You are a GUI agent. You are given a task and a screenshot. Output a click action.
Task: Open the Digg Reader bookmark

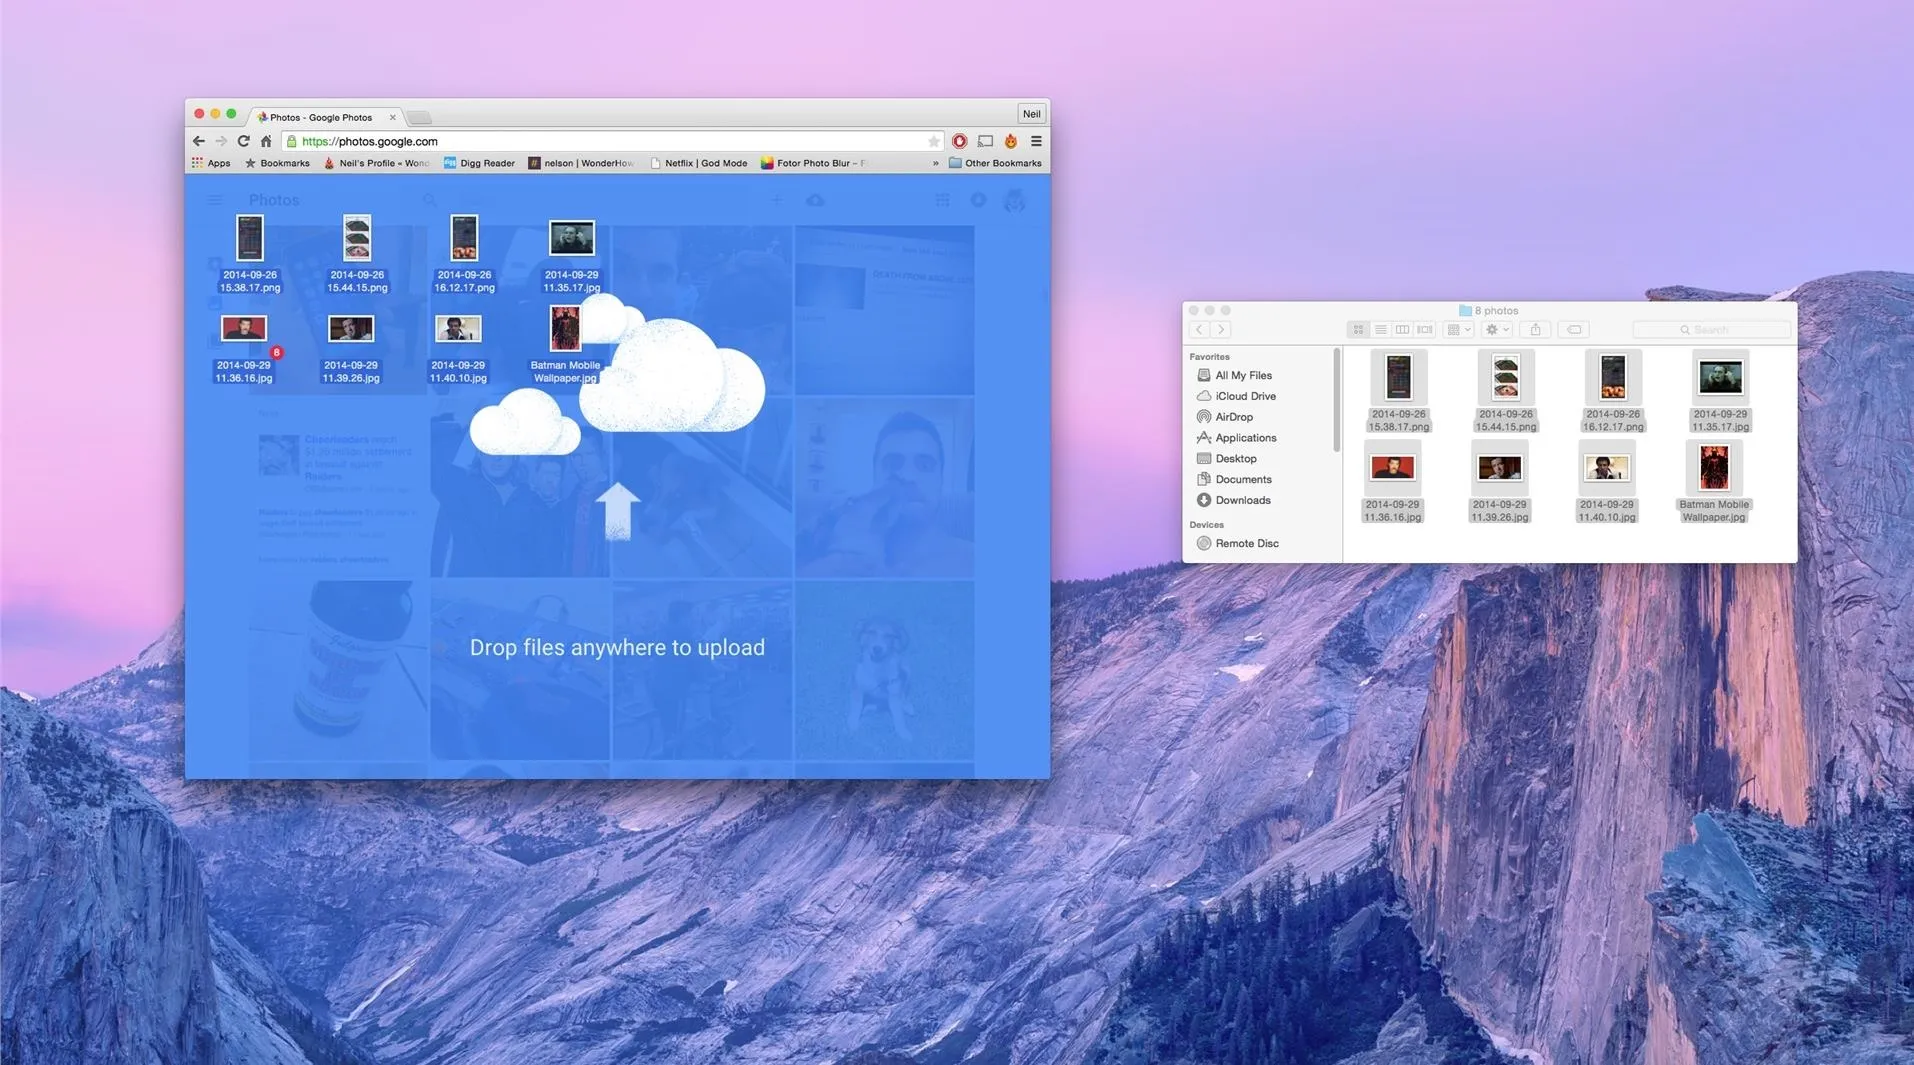[479, 163]
